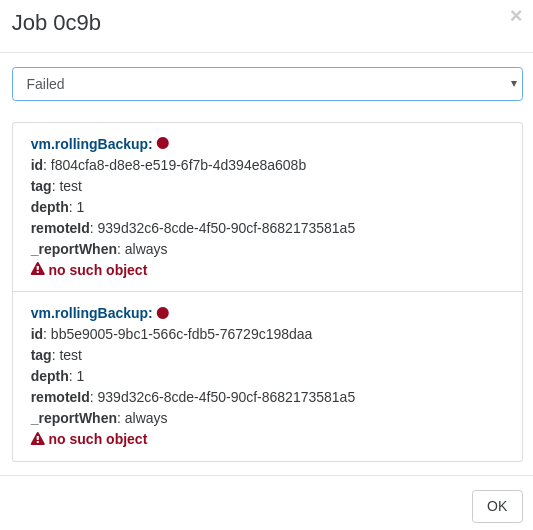The width and height of the screenshot is (533, 530).
Task: Close the Job 0c9b dialog via X
Action: (x=516, y=15)
